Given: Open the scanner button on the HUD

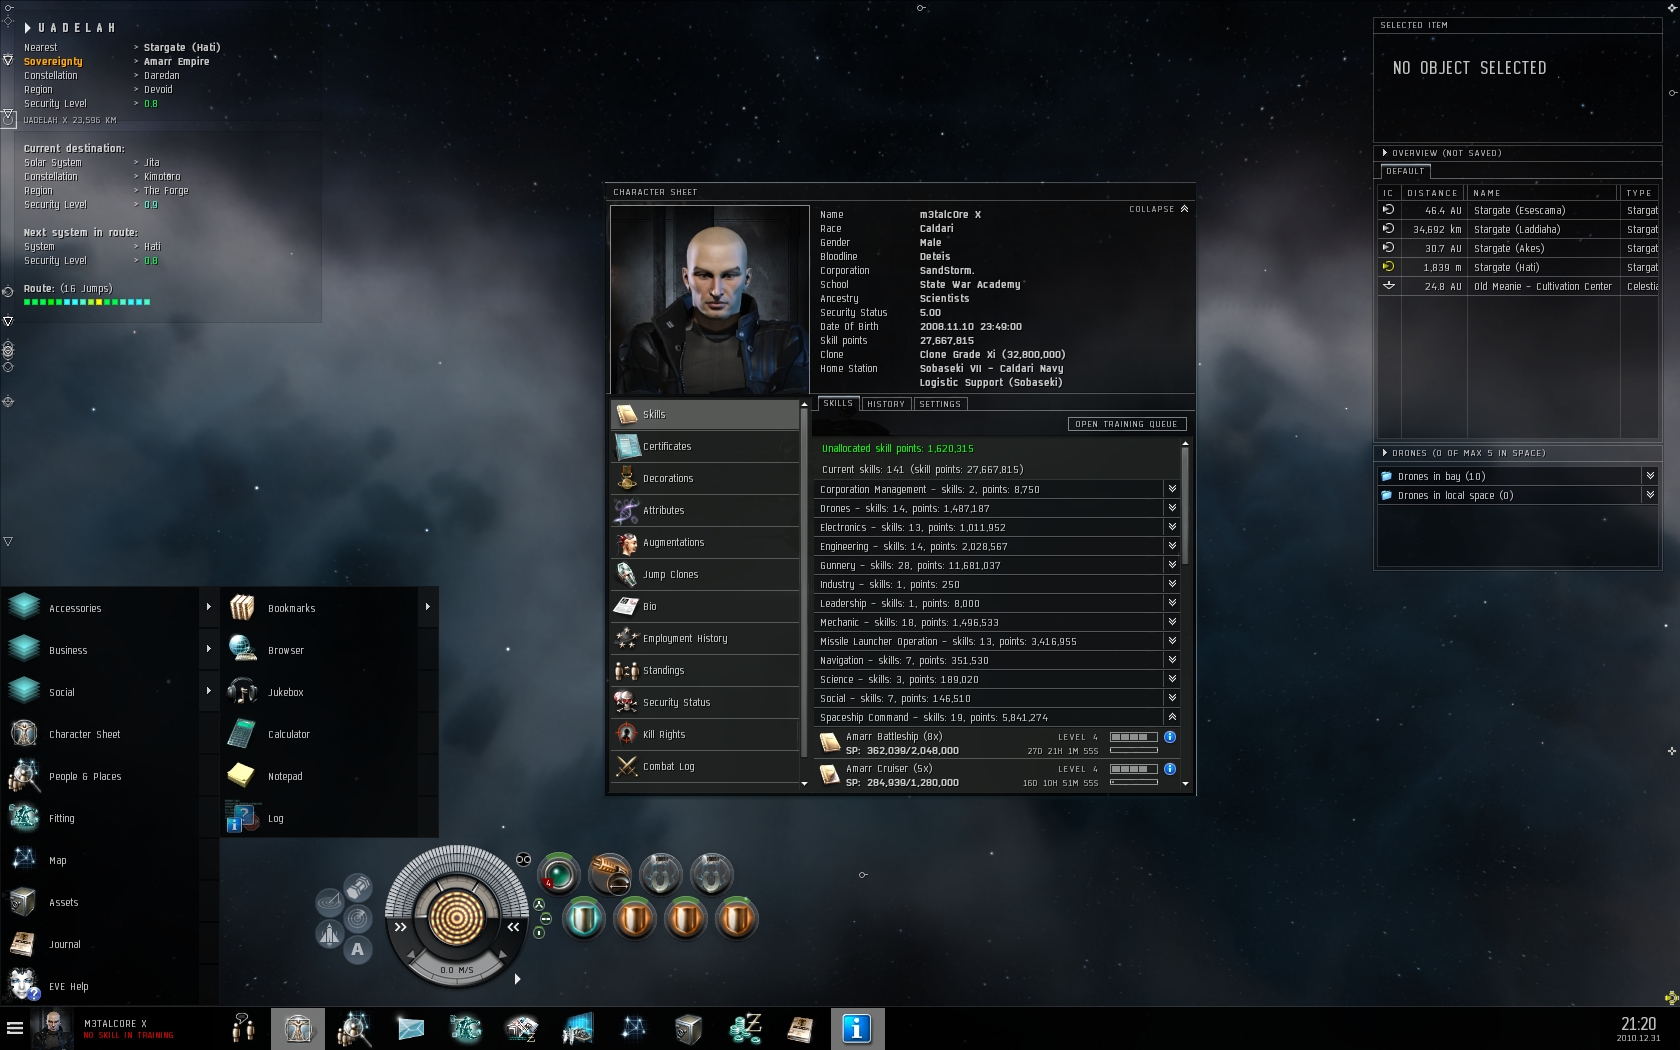Looking at the screenshot, I should (x=357, y=918).
